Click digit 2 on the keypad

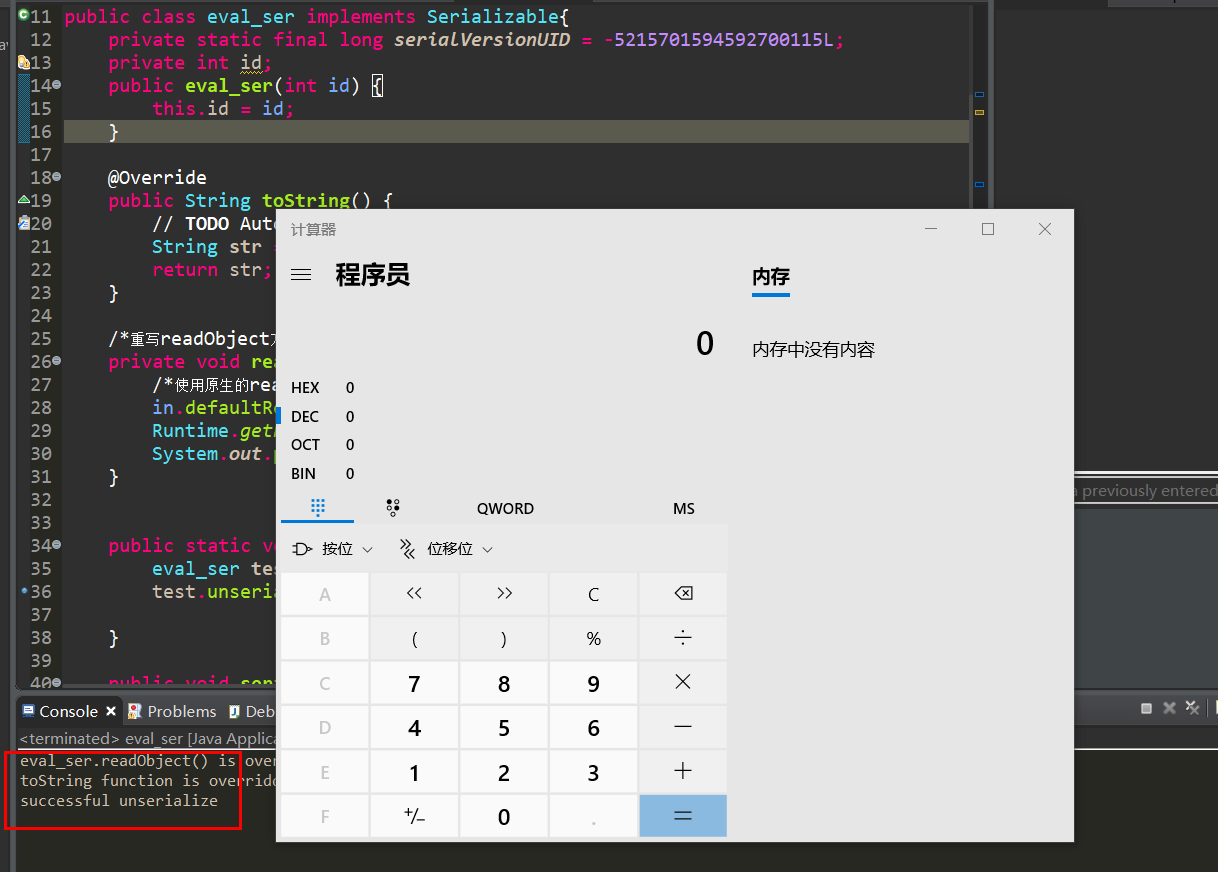504,772
